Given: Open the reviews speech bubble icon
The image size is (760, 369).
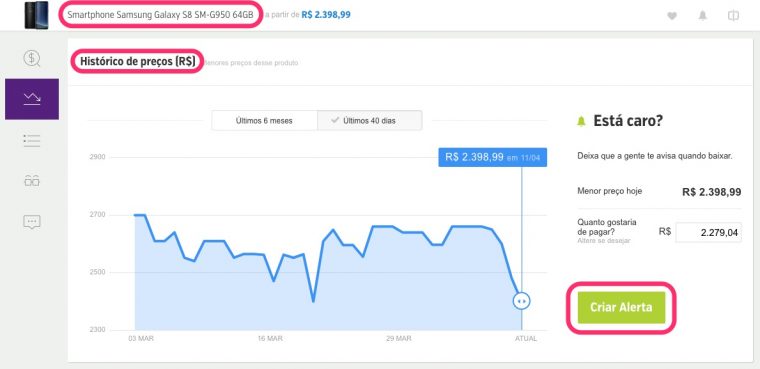Looking at the screenshot, I should [x=32, y=222].
